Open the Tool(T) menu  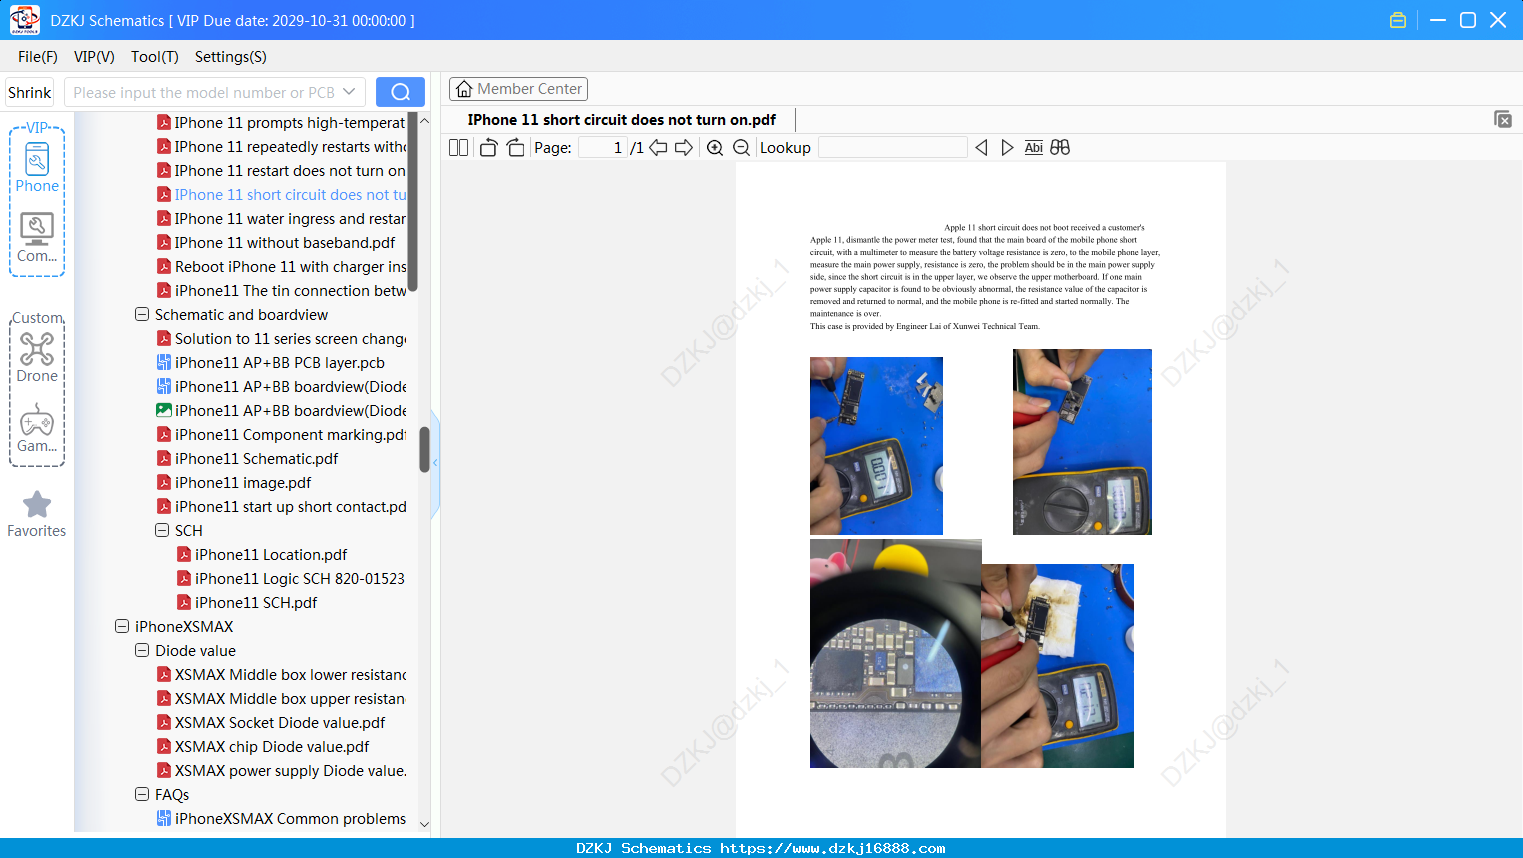[155, 56]
